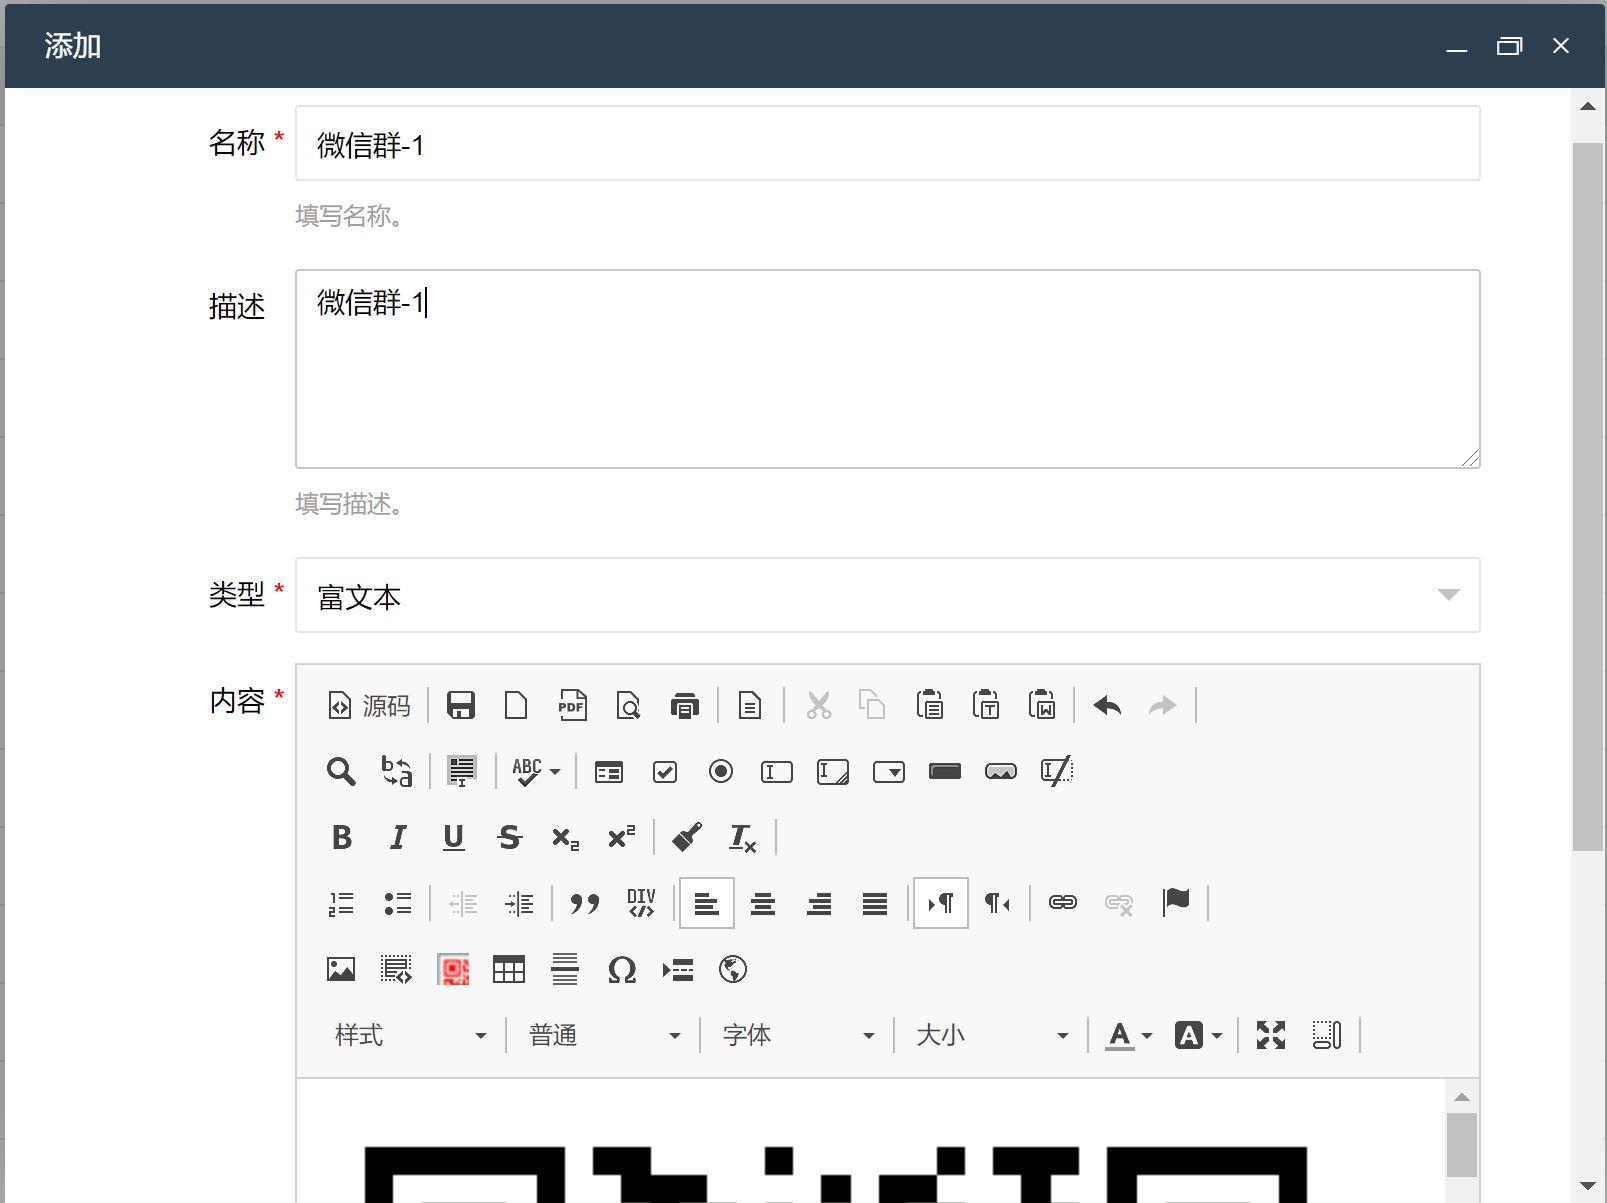1607x1203 pixels.
Task: Remove text formatting
Action: coord(743,837)
